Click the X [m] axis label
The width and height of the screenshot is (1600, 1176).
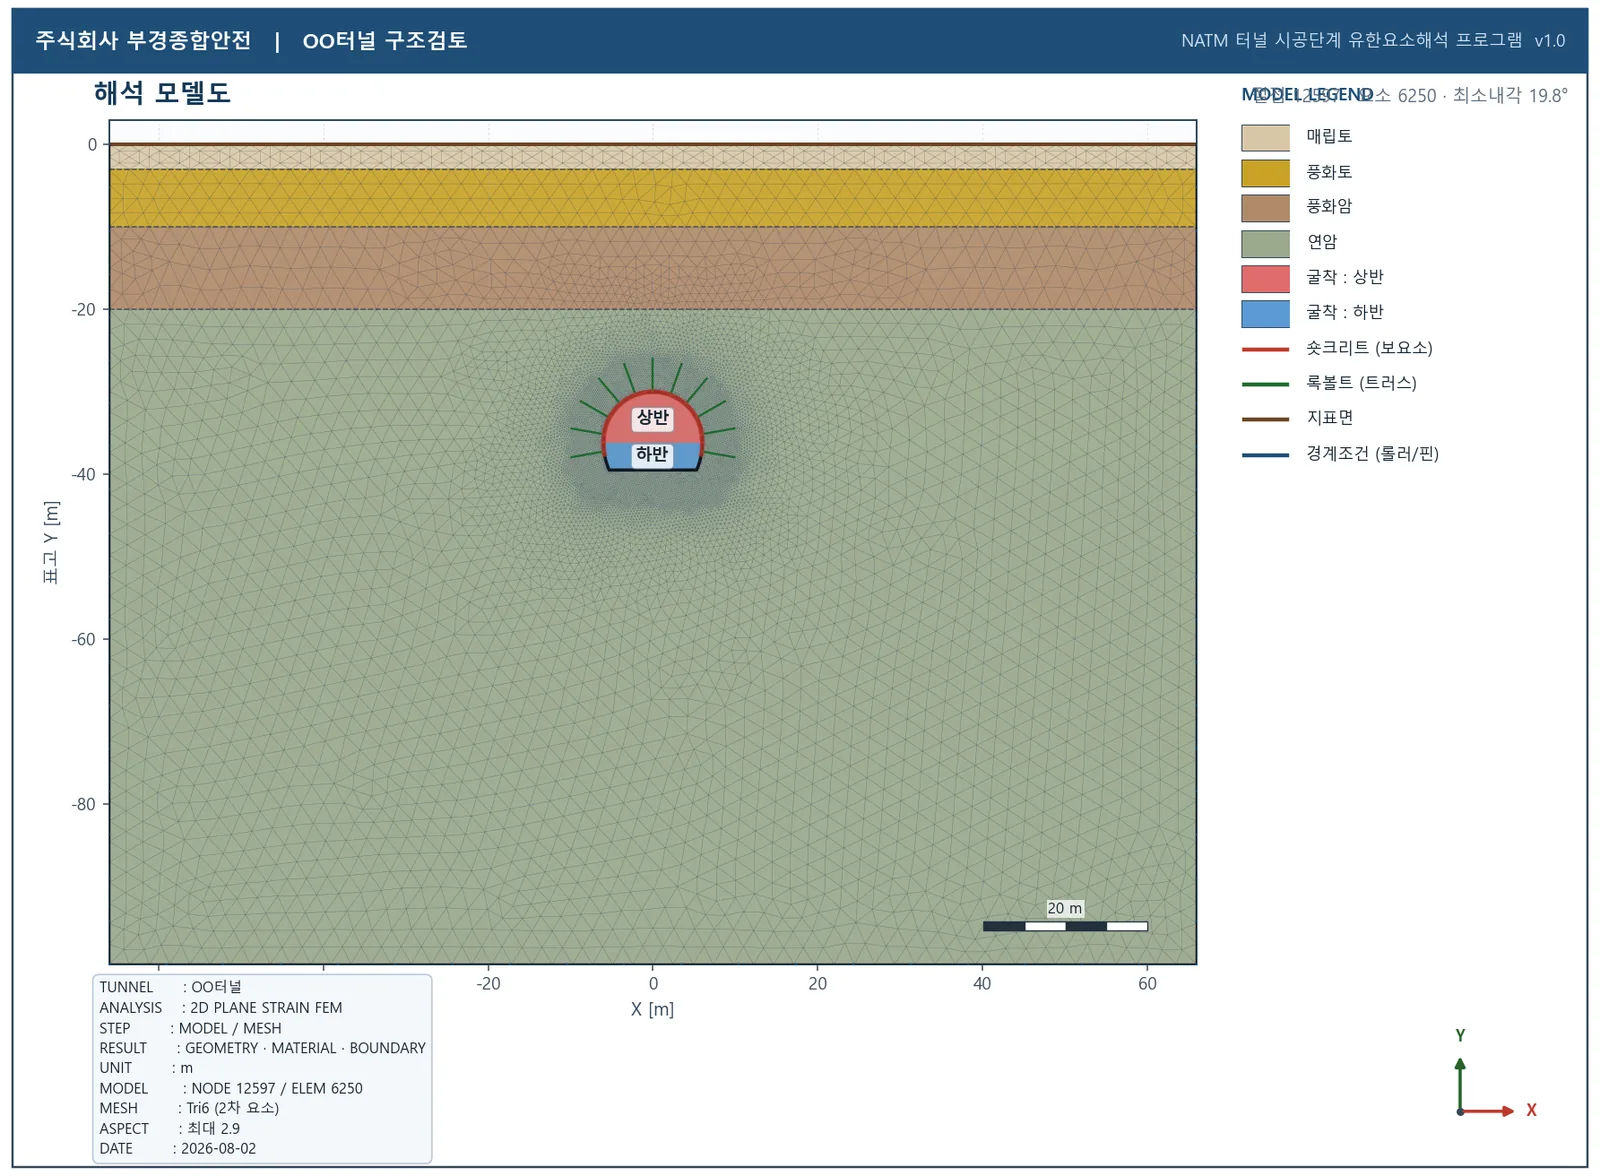(x=652, y=1009)
